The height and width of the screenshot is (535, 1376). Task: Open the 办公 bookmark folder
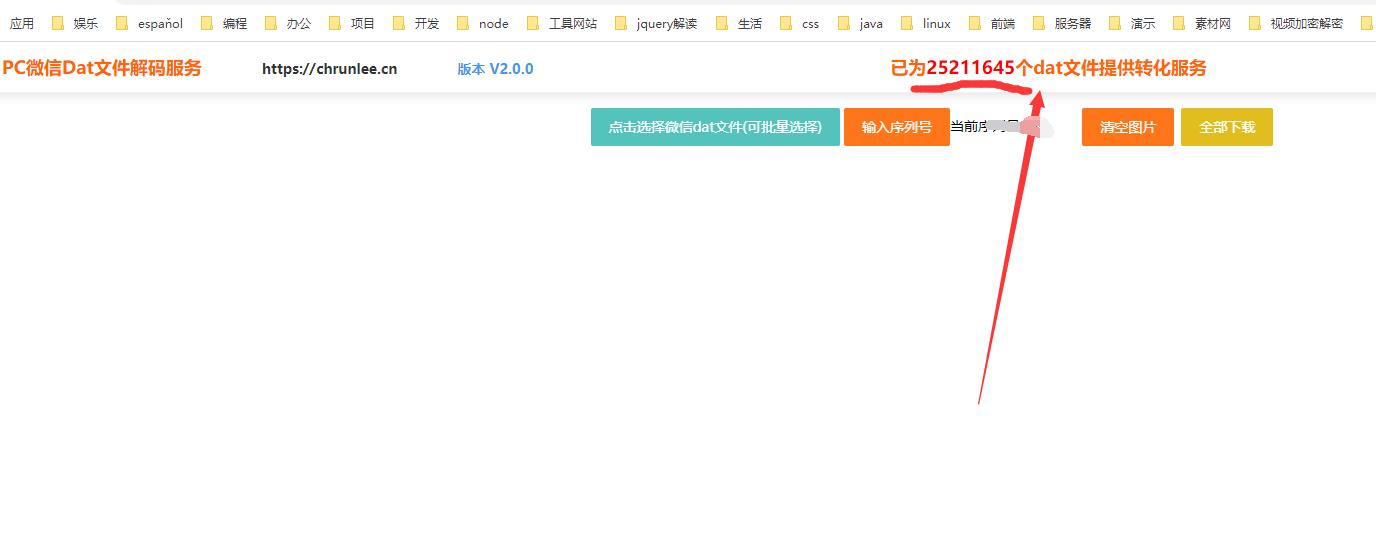288,23
